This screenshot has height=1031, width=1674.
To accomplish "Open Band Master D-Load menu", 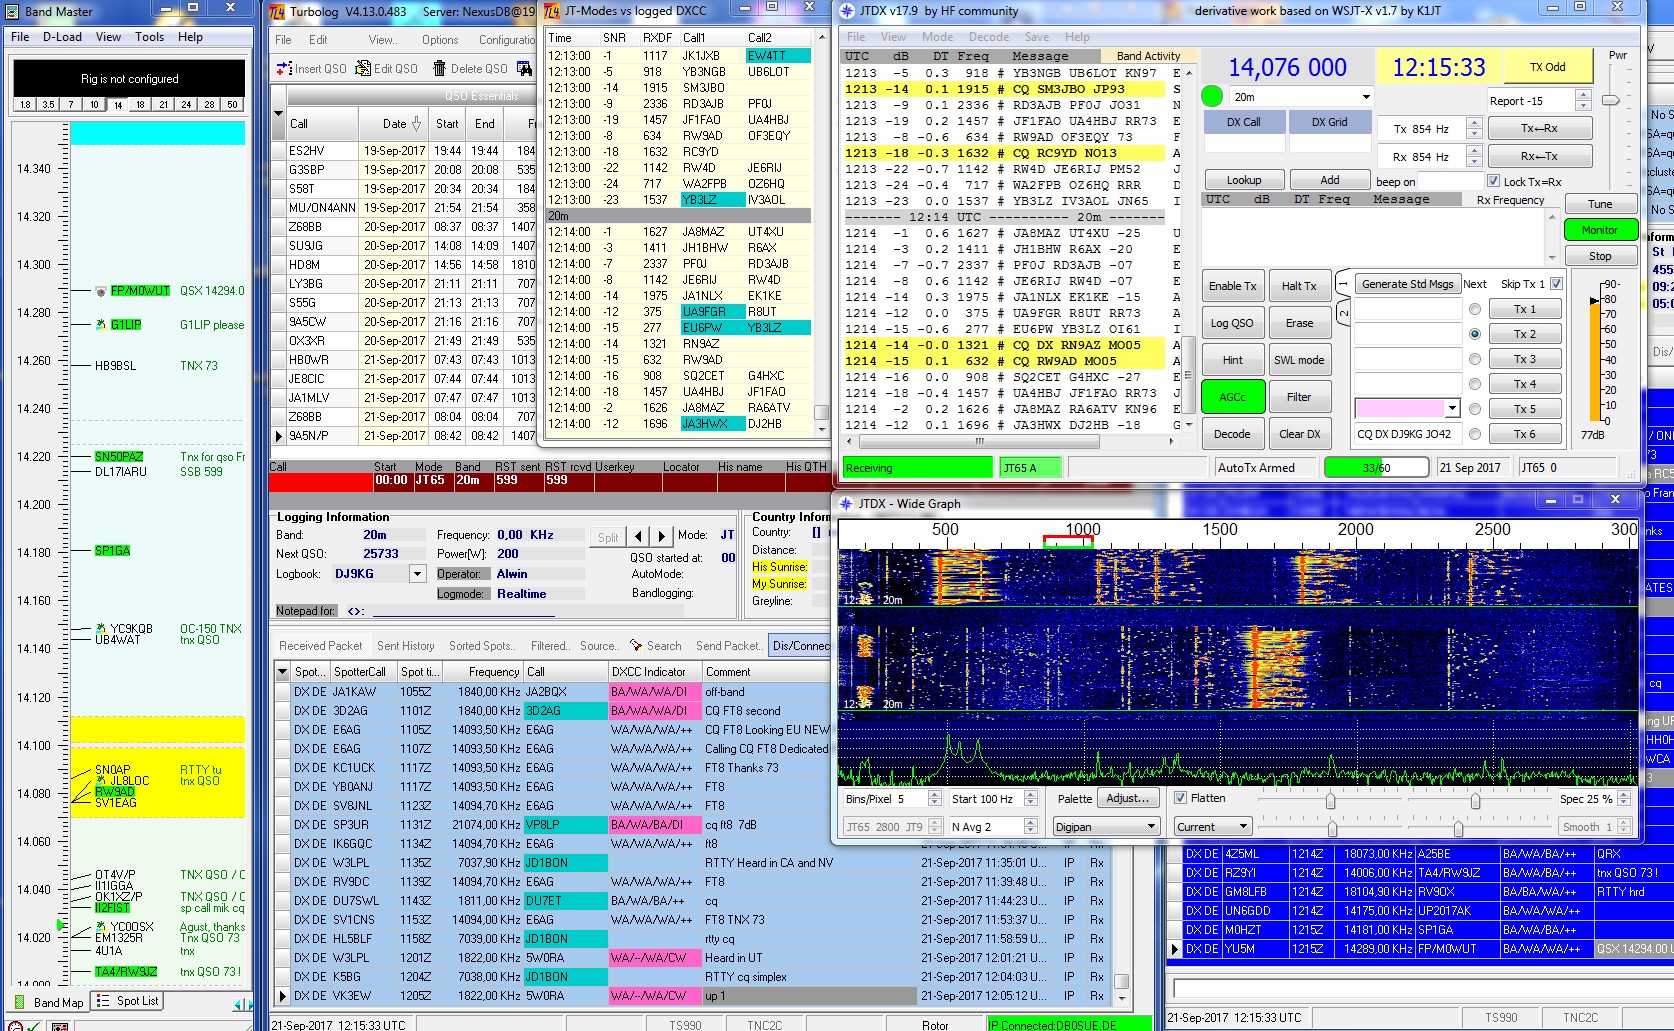I will 62,37.
